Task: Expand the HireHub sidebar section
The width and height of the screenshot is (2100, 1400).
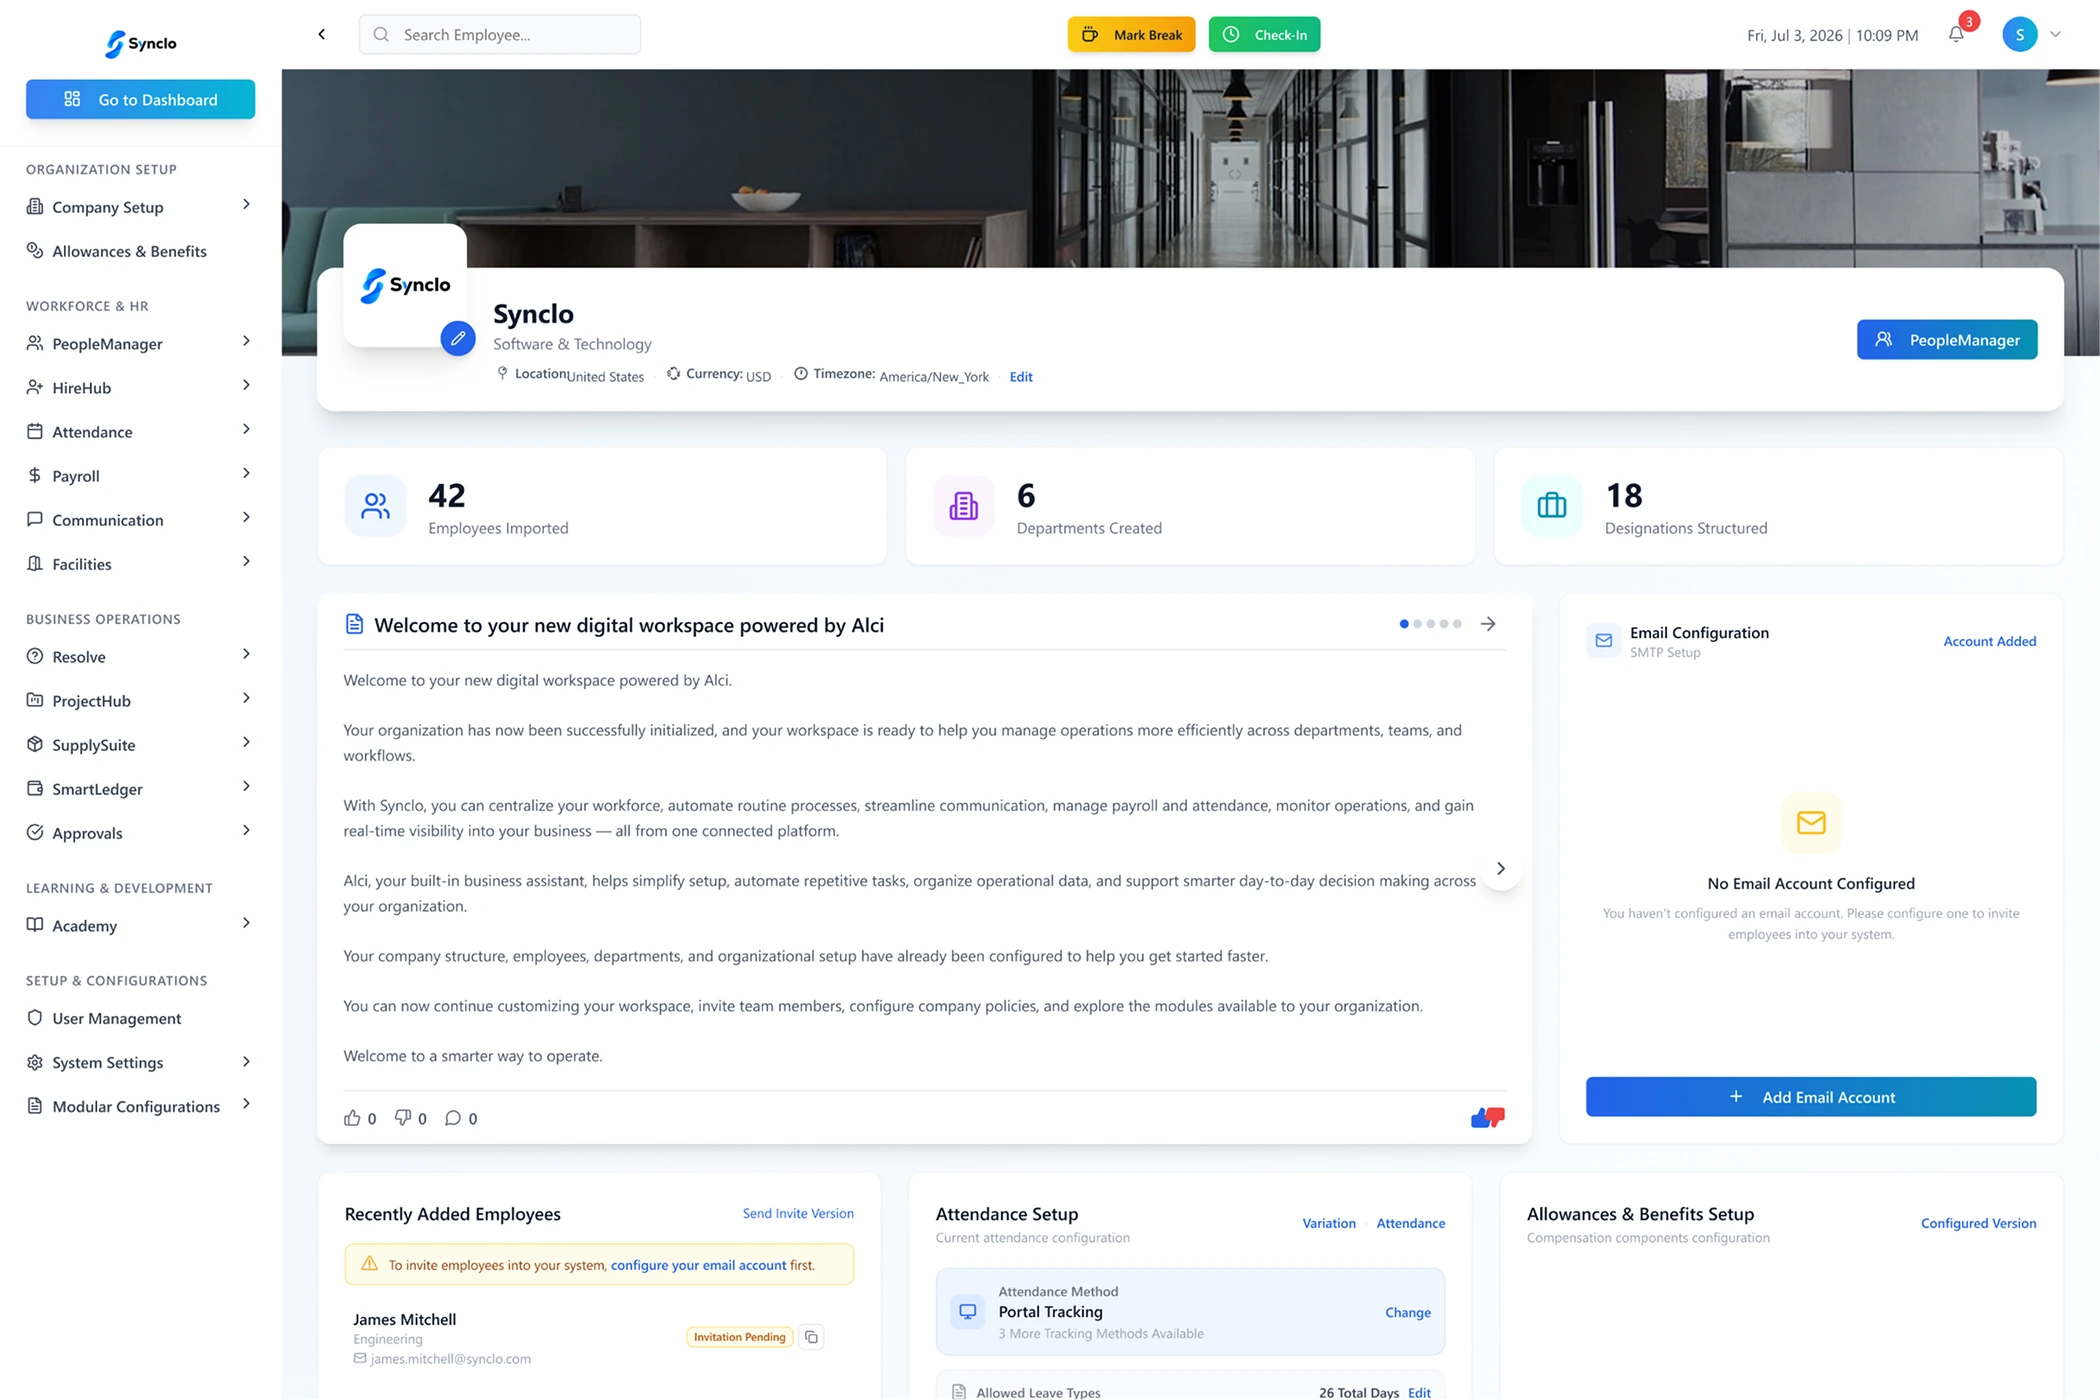Action: pos(140,387)
